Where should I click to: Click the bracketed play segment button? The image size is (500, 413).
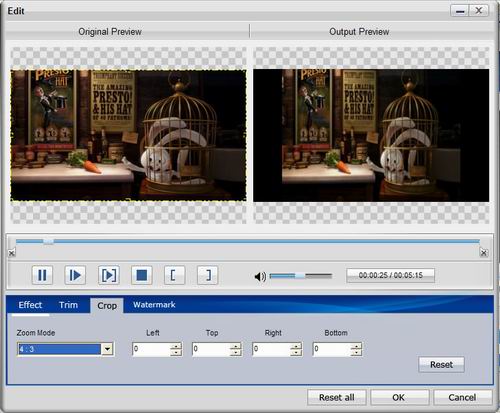pos(109,275)
